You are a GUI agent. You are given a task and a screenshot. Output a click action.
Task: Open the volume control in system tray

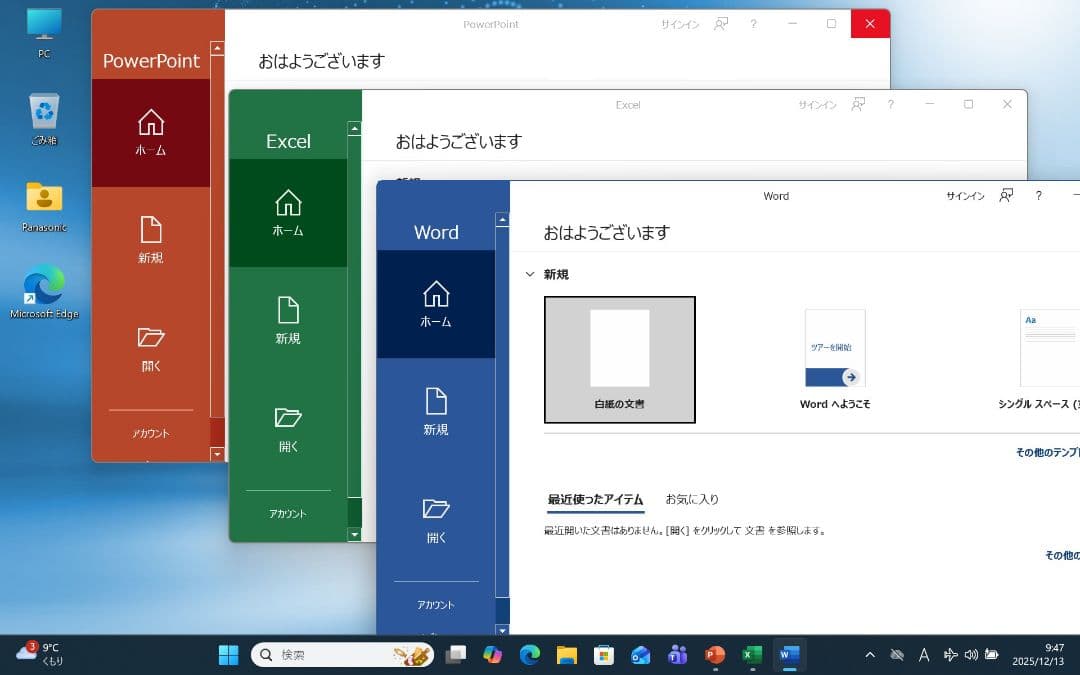coord(970,655)
